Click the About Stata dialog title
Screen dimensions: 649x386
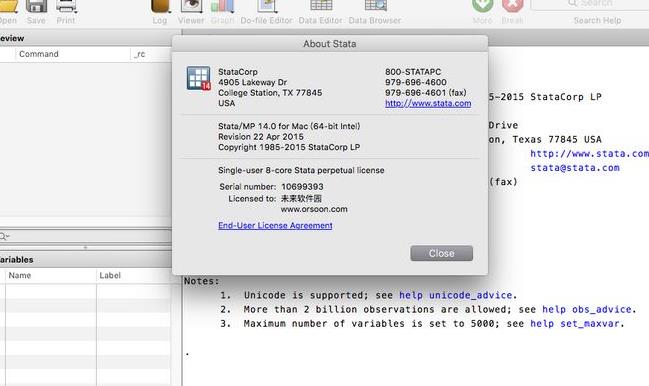(x=329, y=44)
